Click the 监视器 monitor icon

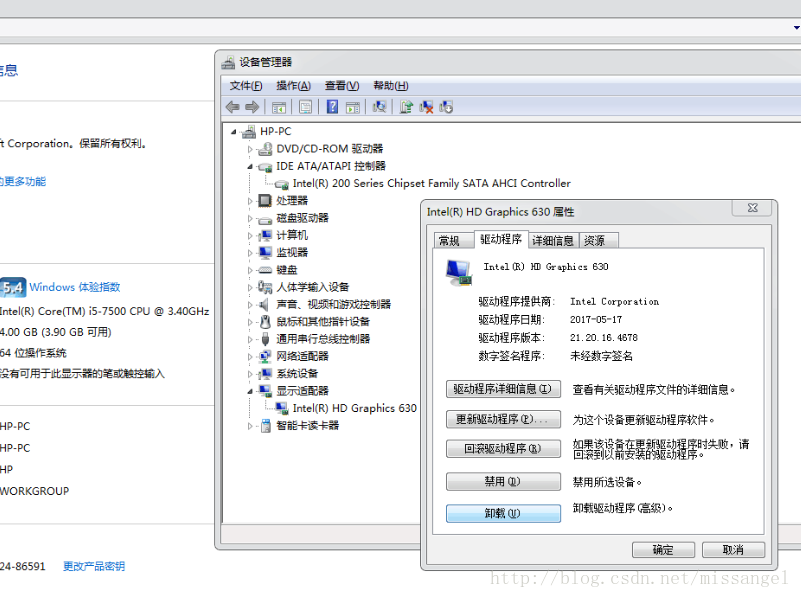tap(265, 253)
